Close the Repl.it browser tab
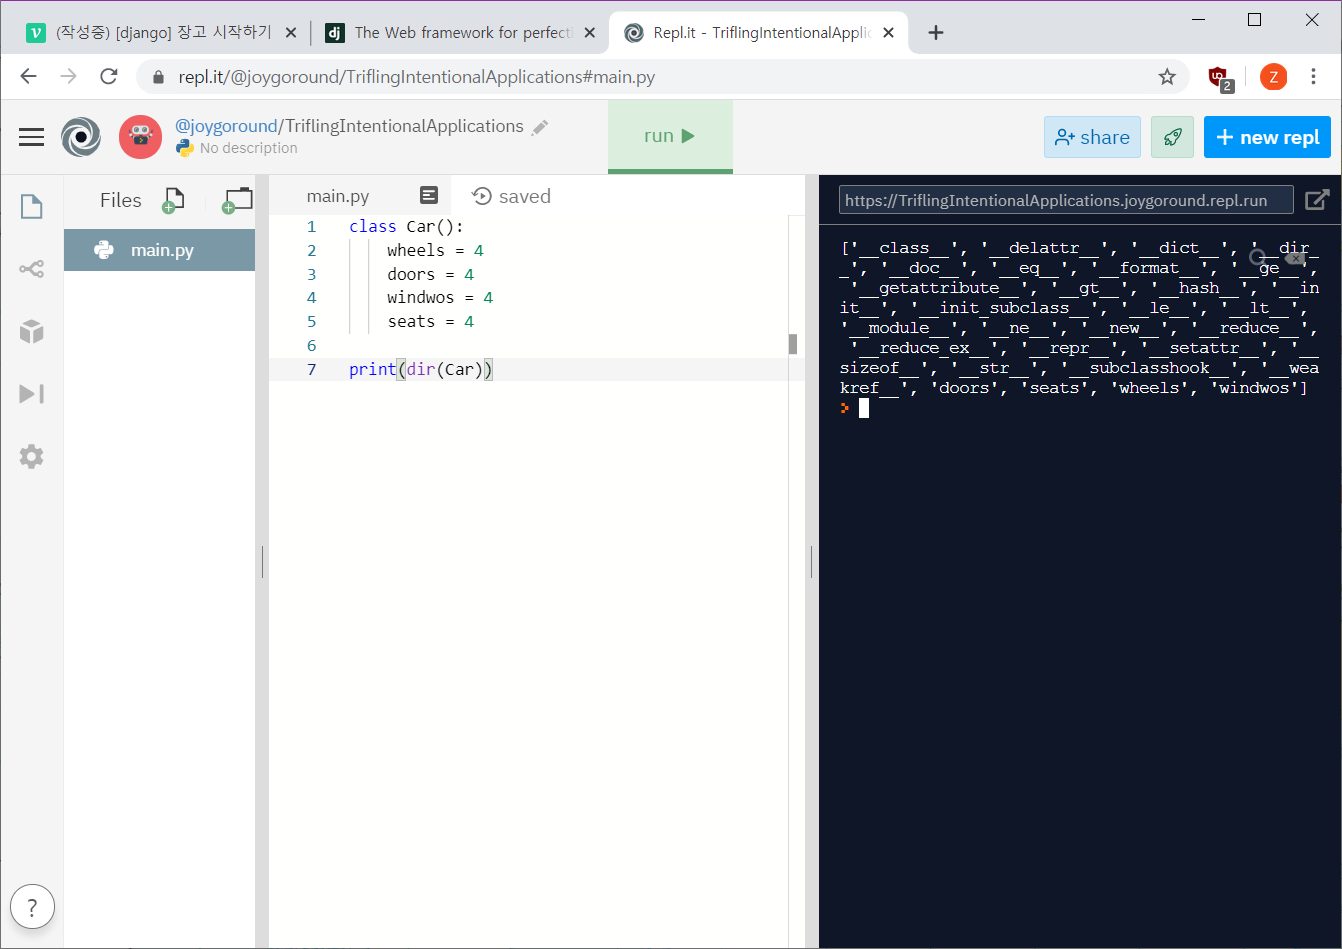The width and height of the screenshot is (1342, 949). [889, 32]
